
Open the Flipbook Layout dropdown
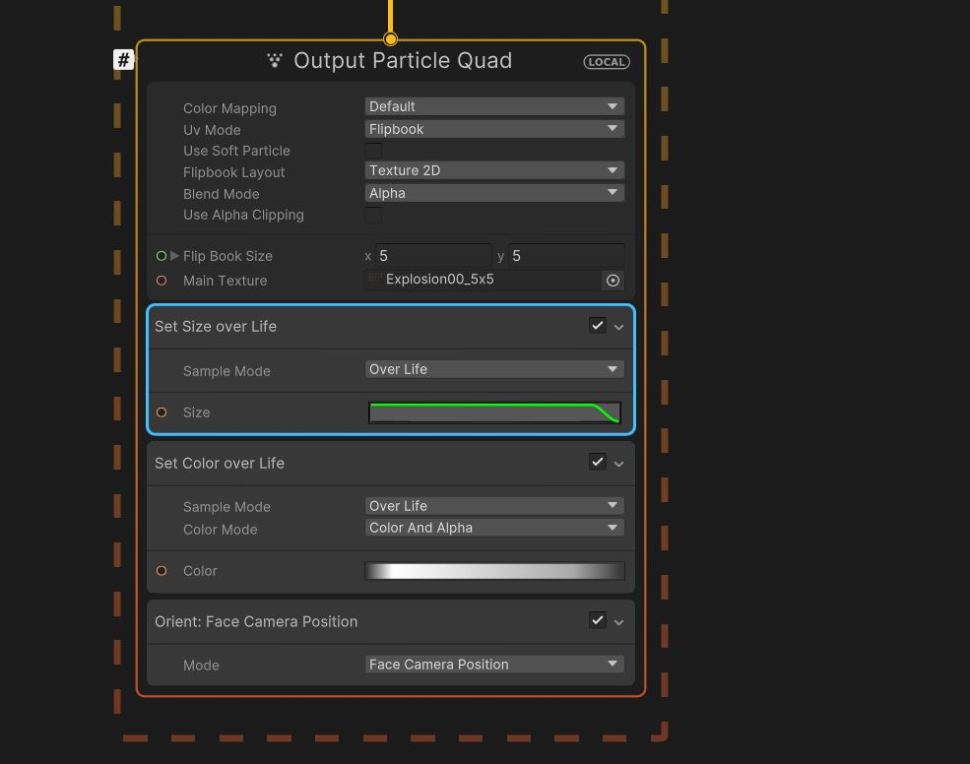494,170
